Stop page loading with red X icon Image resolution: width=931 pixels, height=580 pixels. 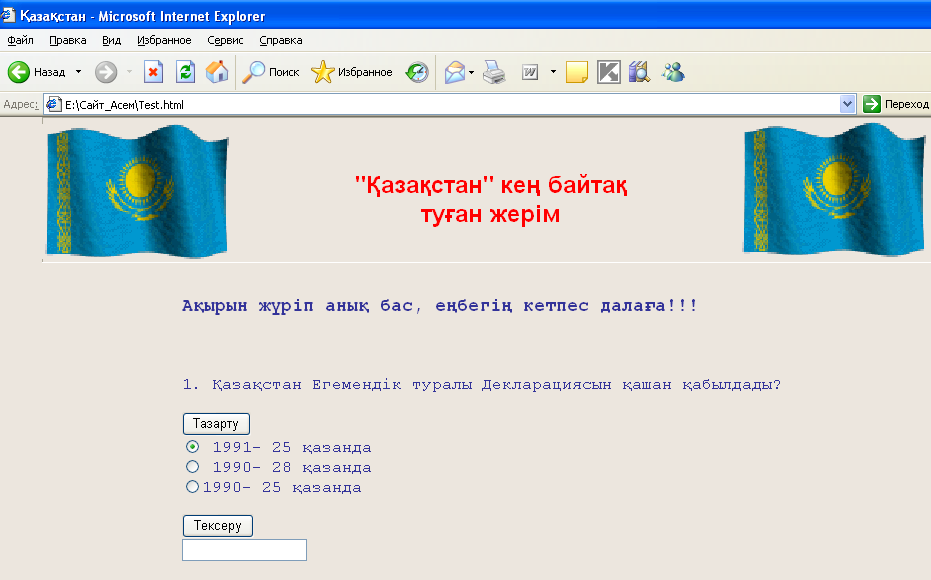click(153, 72)
